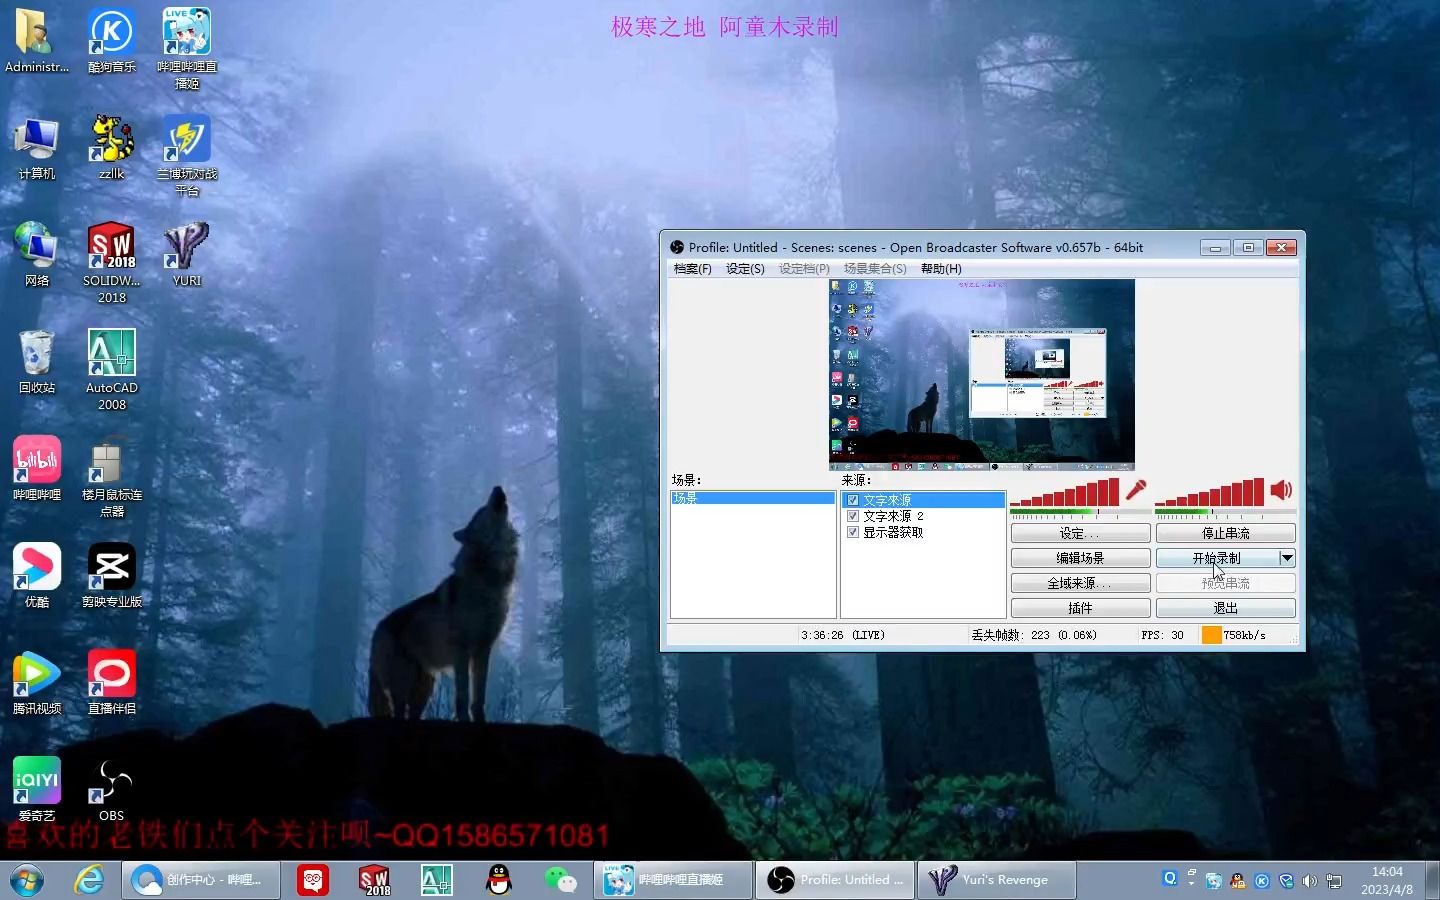Open the 哔哩哔哩直播姬 desktop icon
1440x900 pixels.
click(187, 48)
